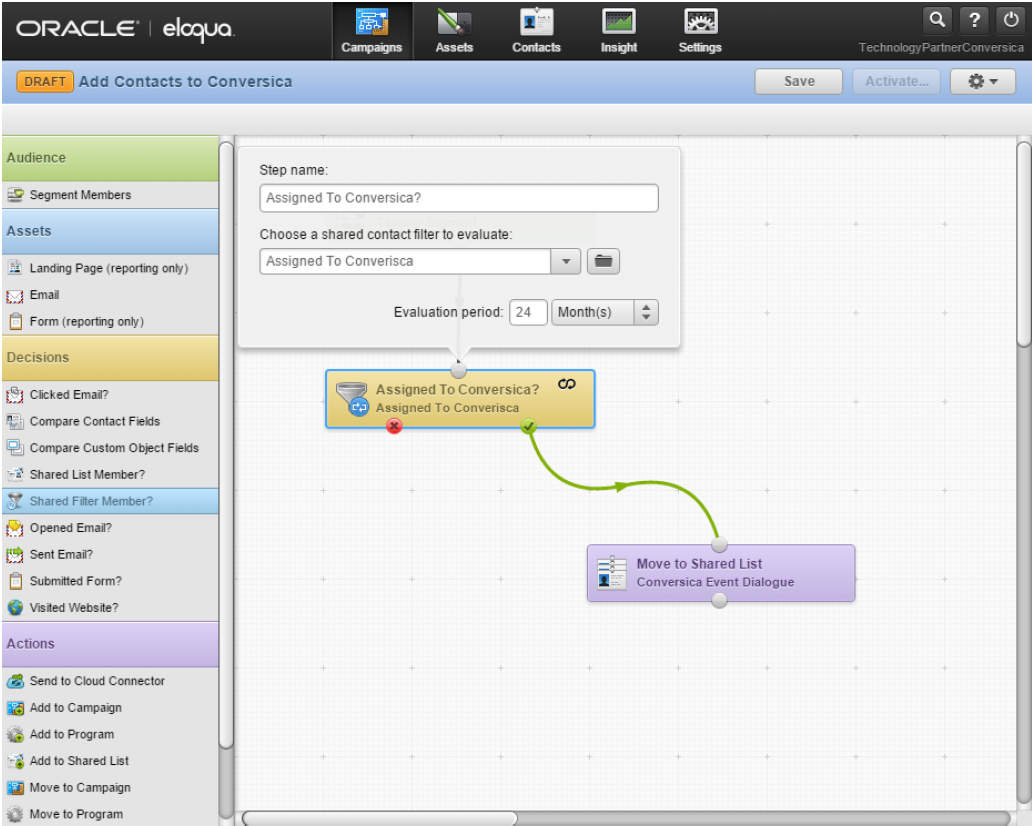Click the Oracle Eloqua logo
Viewport: 1034px width, 826px height.
pyautogui.click(x=125, y=29)
